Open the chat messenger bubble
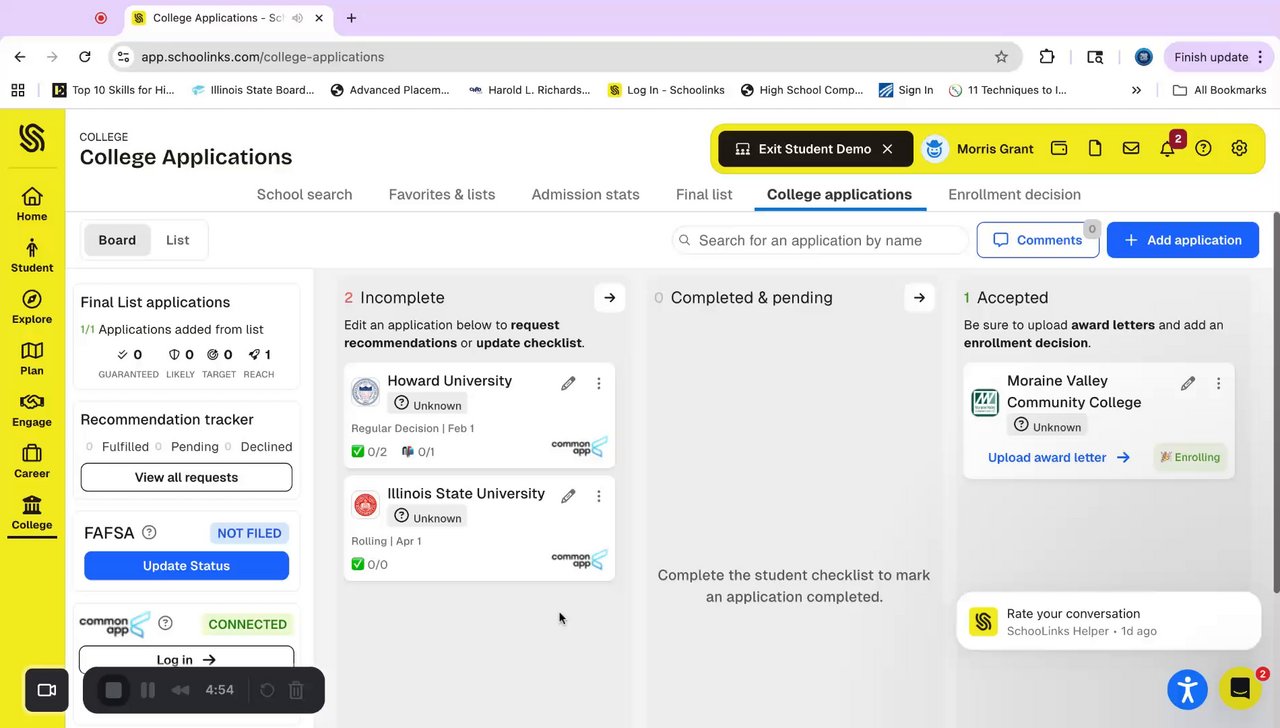 tap(1240, 689)
